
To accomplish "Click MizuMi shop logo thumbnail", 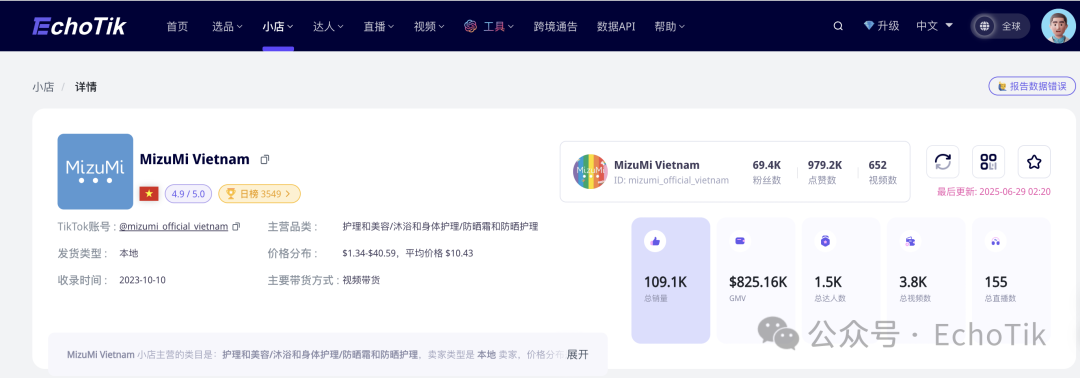I will (x=95, y=171).
